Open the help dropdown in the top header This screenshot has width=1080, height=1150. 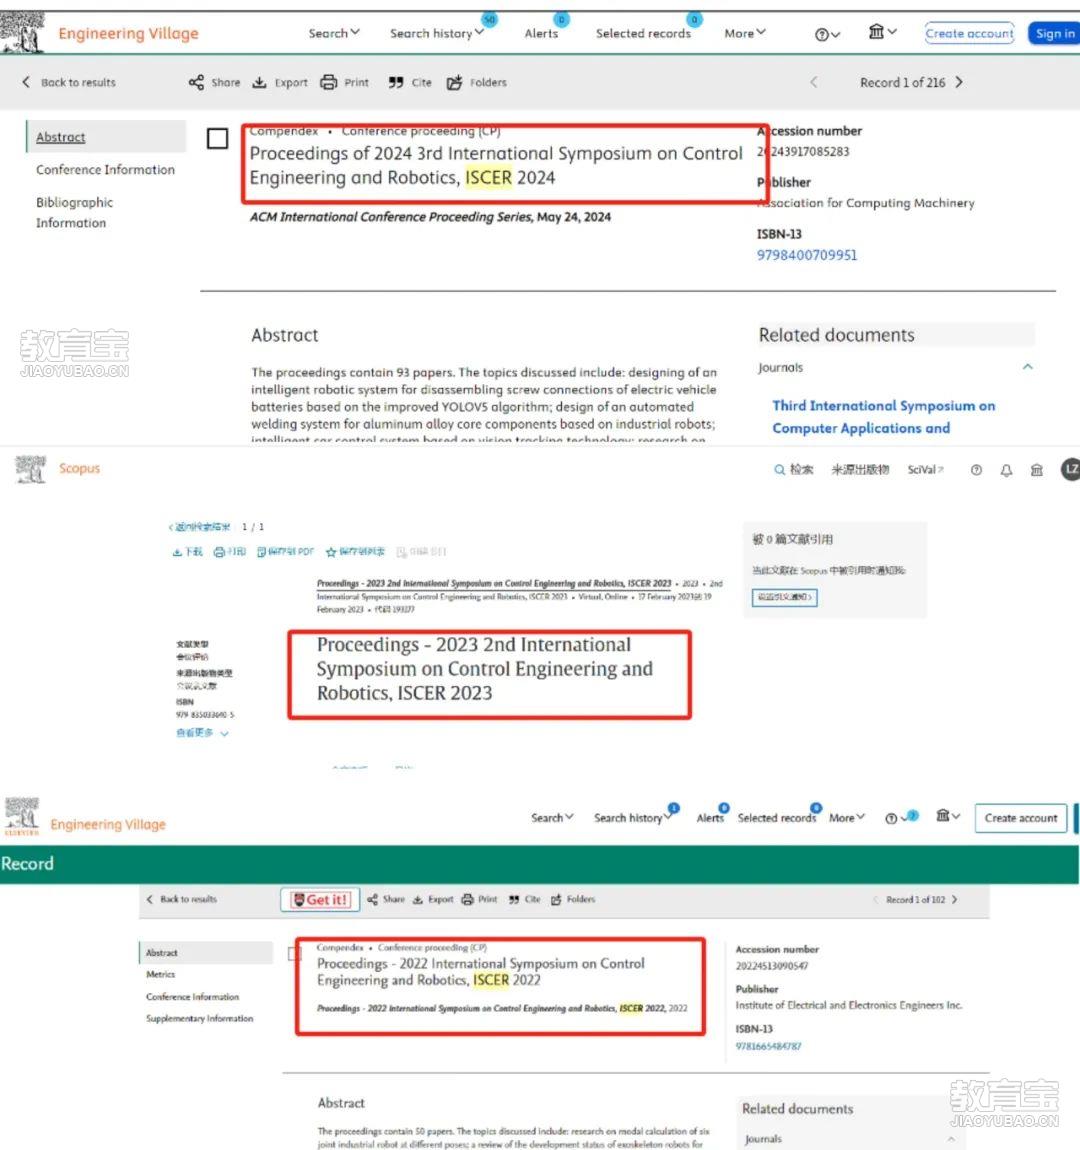pyautogui.click(x=827, y=34)
